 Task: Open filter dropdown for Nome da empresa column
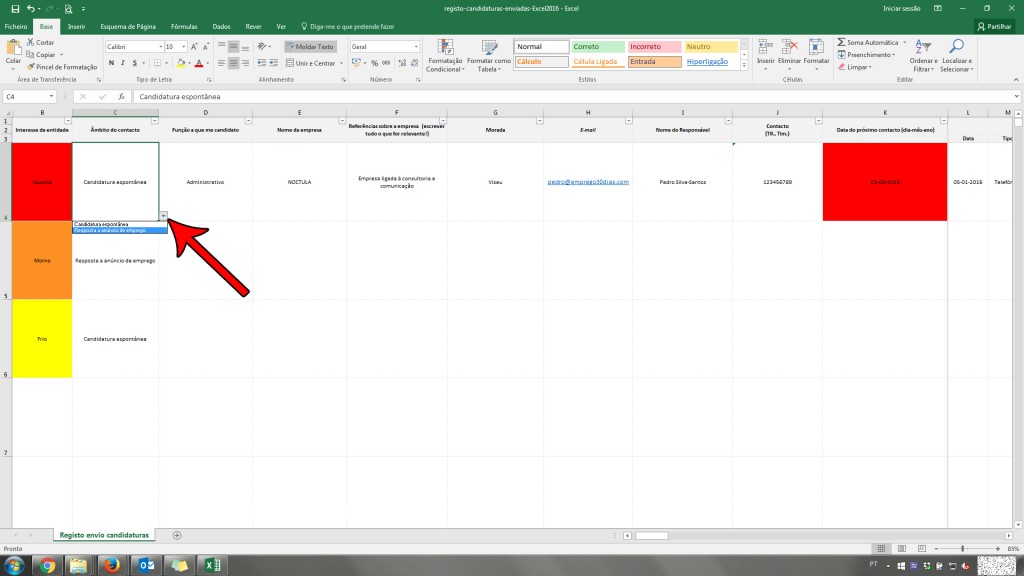point(342,121)
